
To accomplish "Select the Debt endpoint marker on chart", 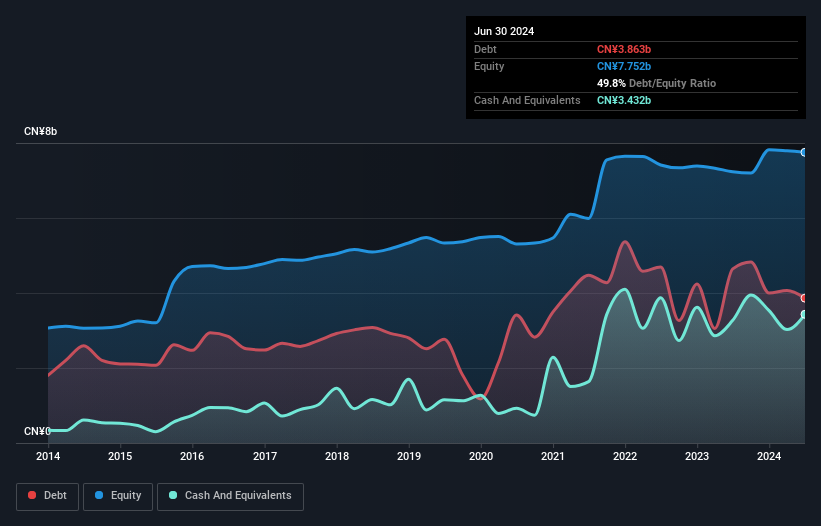I will [x=804, y=298].
